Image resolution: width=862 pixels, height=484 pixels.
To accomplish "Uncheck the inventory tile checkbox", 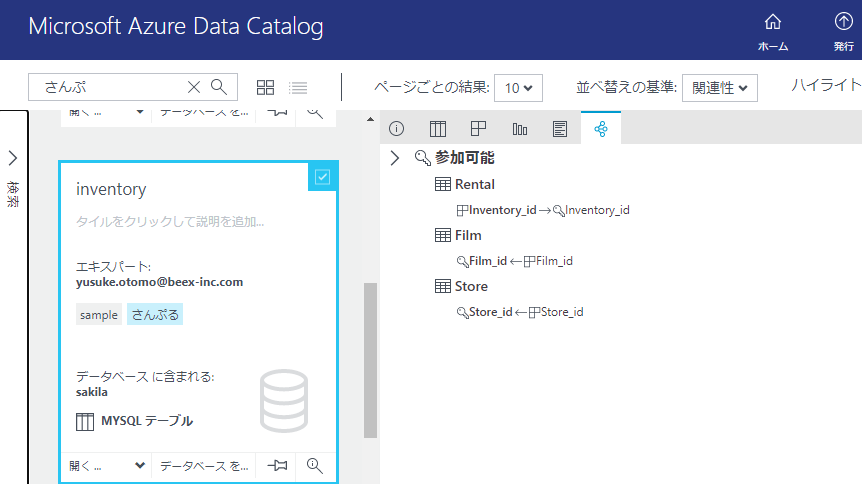I will (x=323, y=177).
